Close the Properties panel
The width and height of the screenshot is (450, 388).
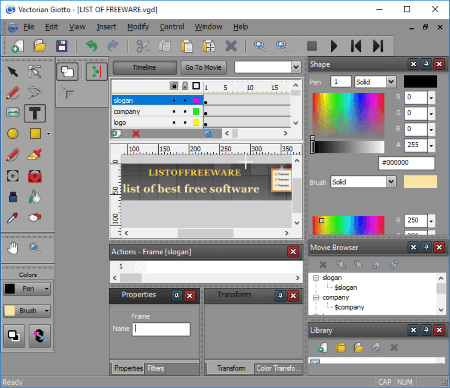pyautogui.click(x=190, y=295)
